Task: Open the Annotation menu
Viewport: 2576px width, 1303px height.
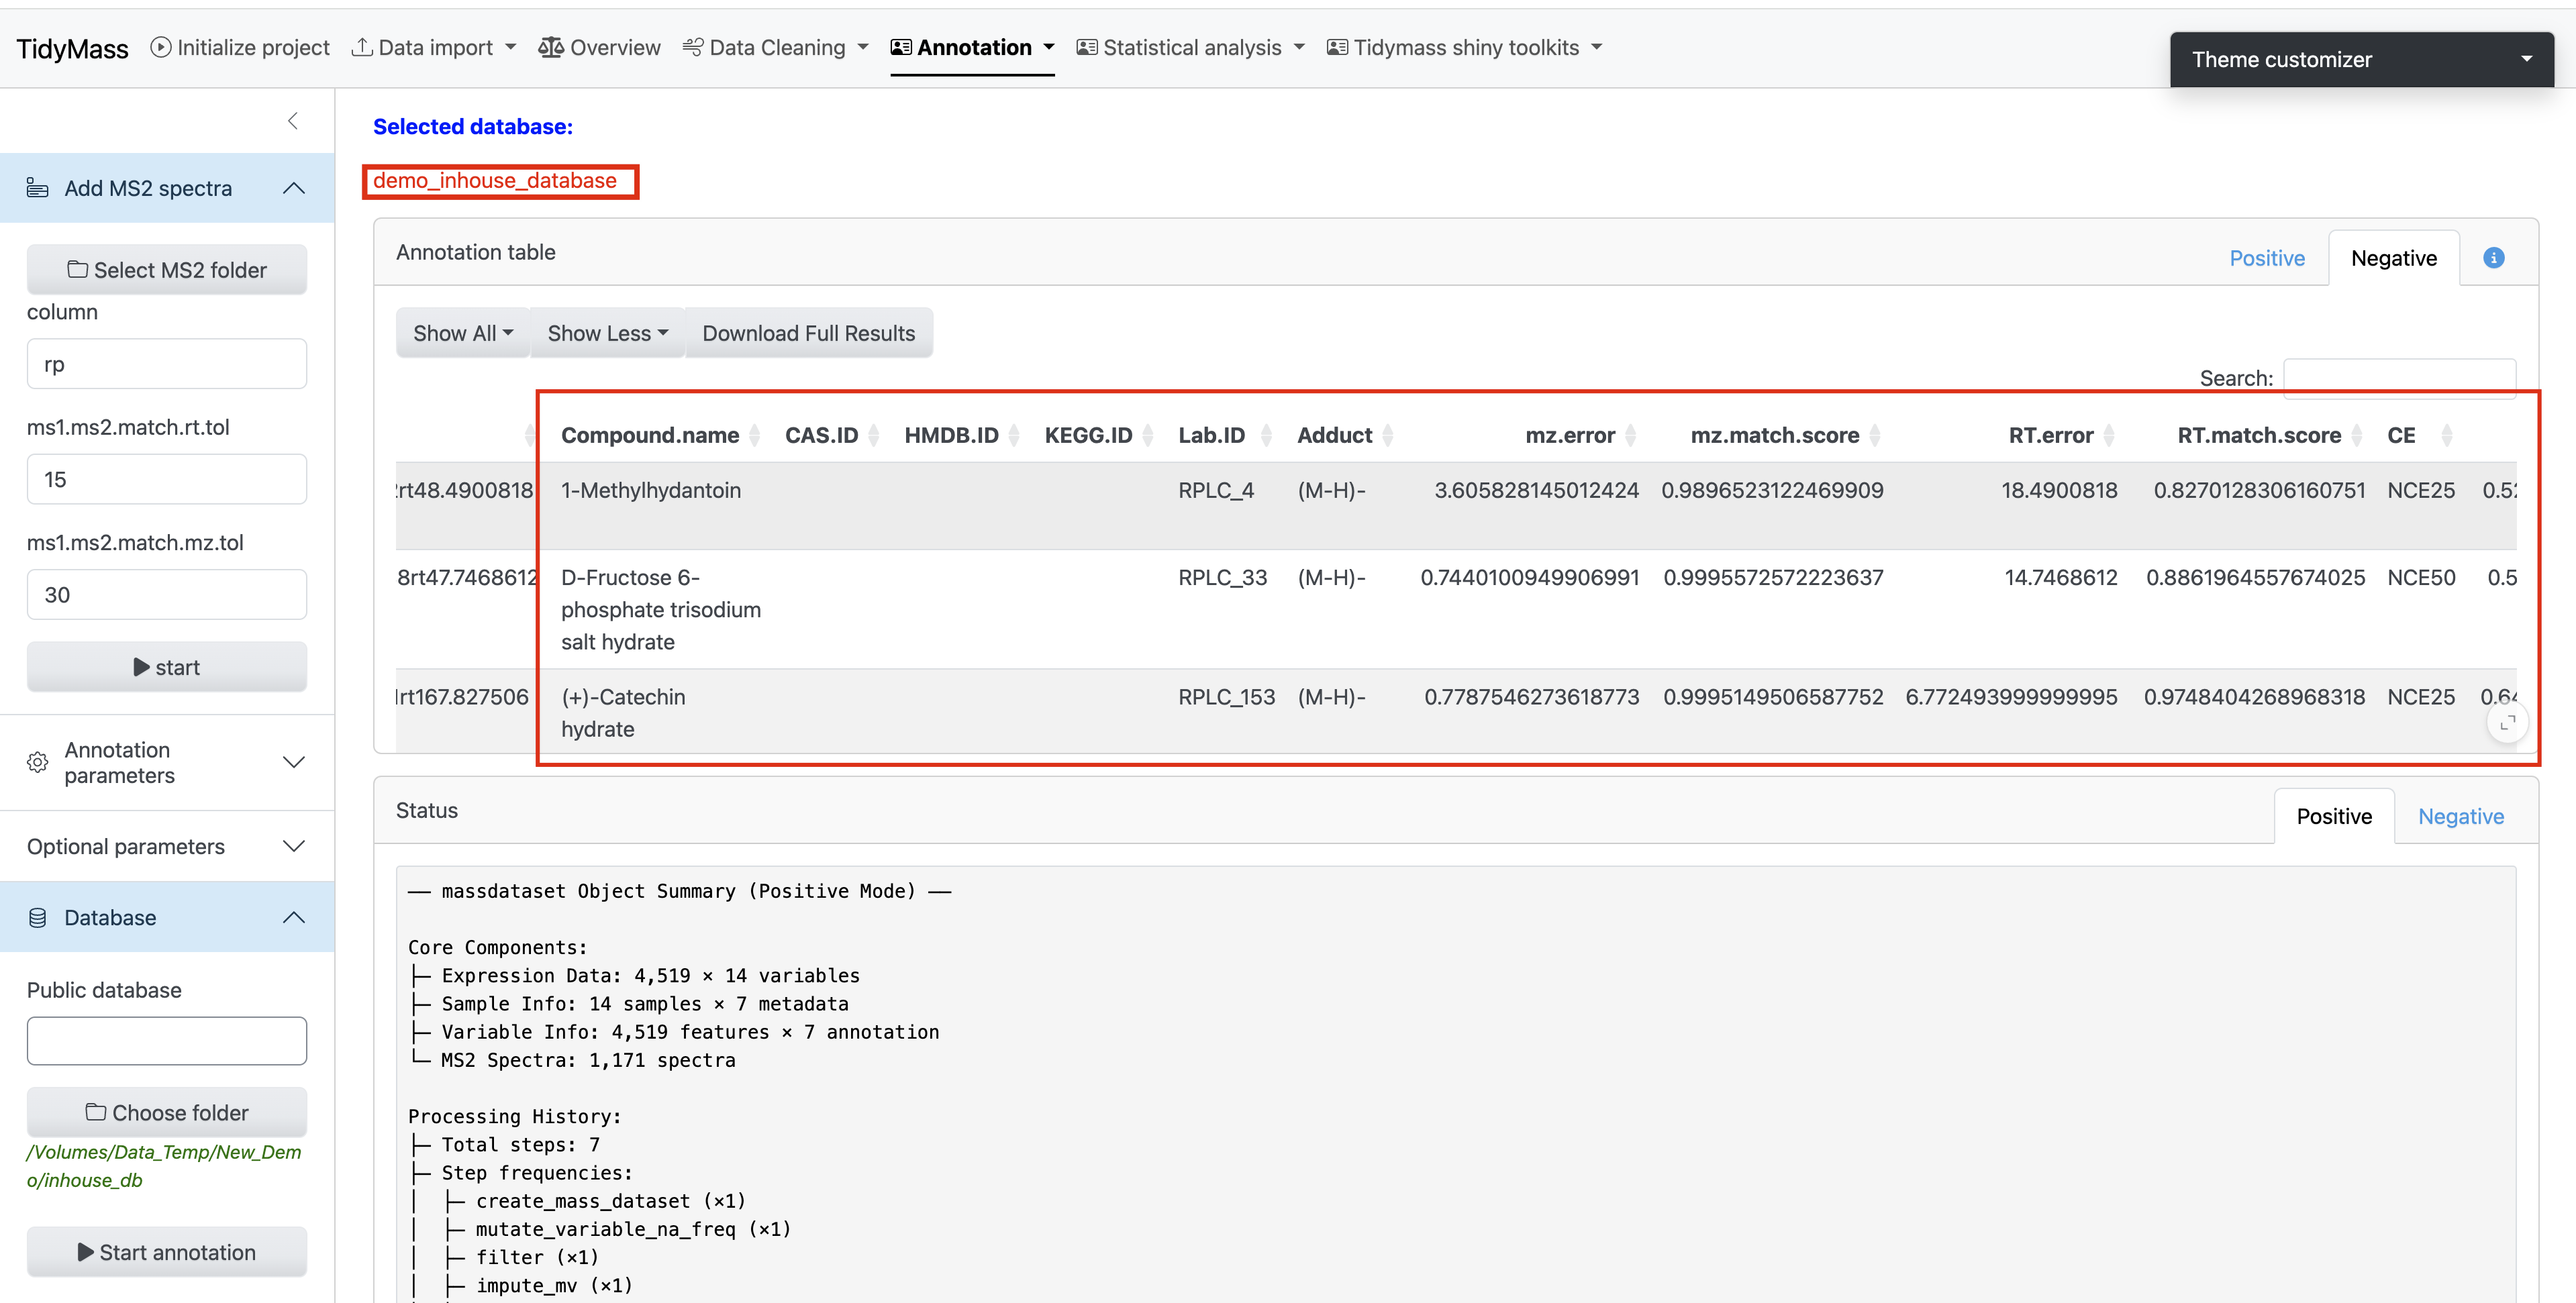Action: pos(972,47)
